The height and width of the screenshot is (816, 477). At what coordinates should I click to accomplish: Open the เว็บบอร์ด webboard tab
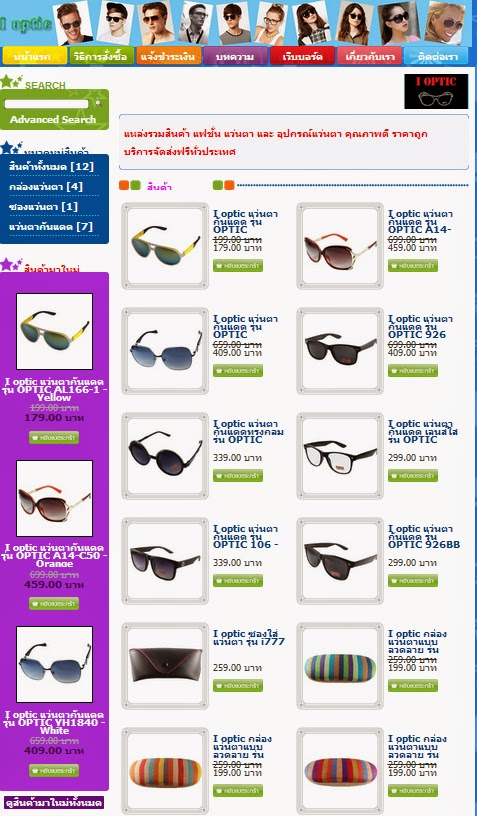[302, 56]
